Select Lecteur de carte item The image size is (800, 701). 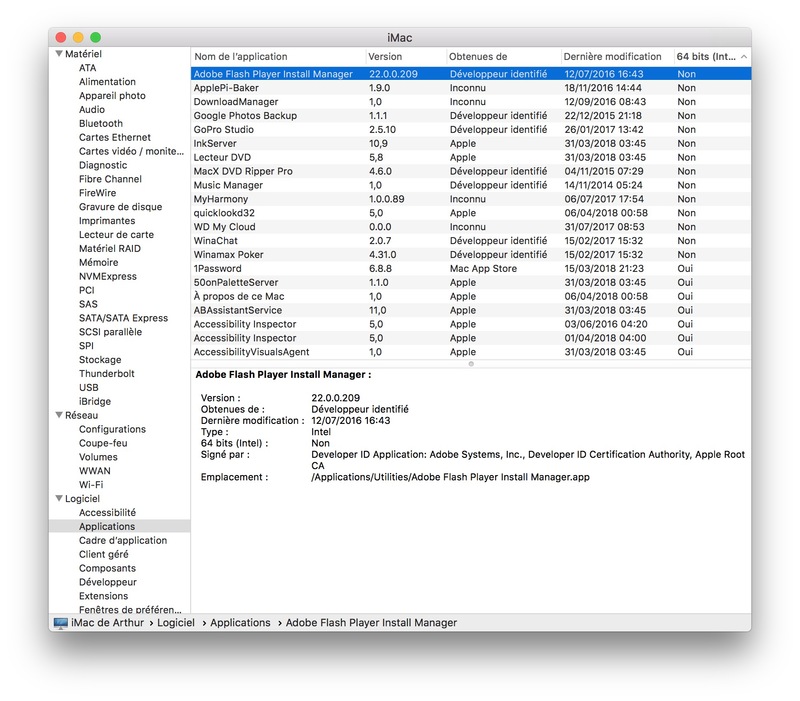[x=116, y=235]
